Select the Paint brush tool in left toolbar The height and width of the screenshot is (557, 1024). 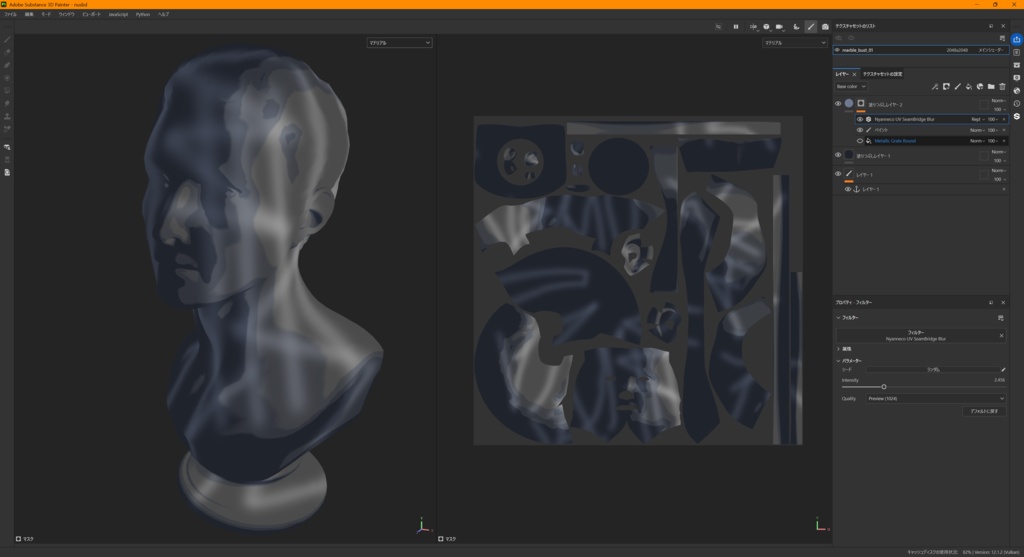point(7,40)
